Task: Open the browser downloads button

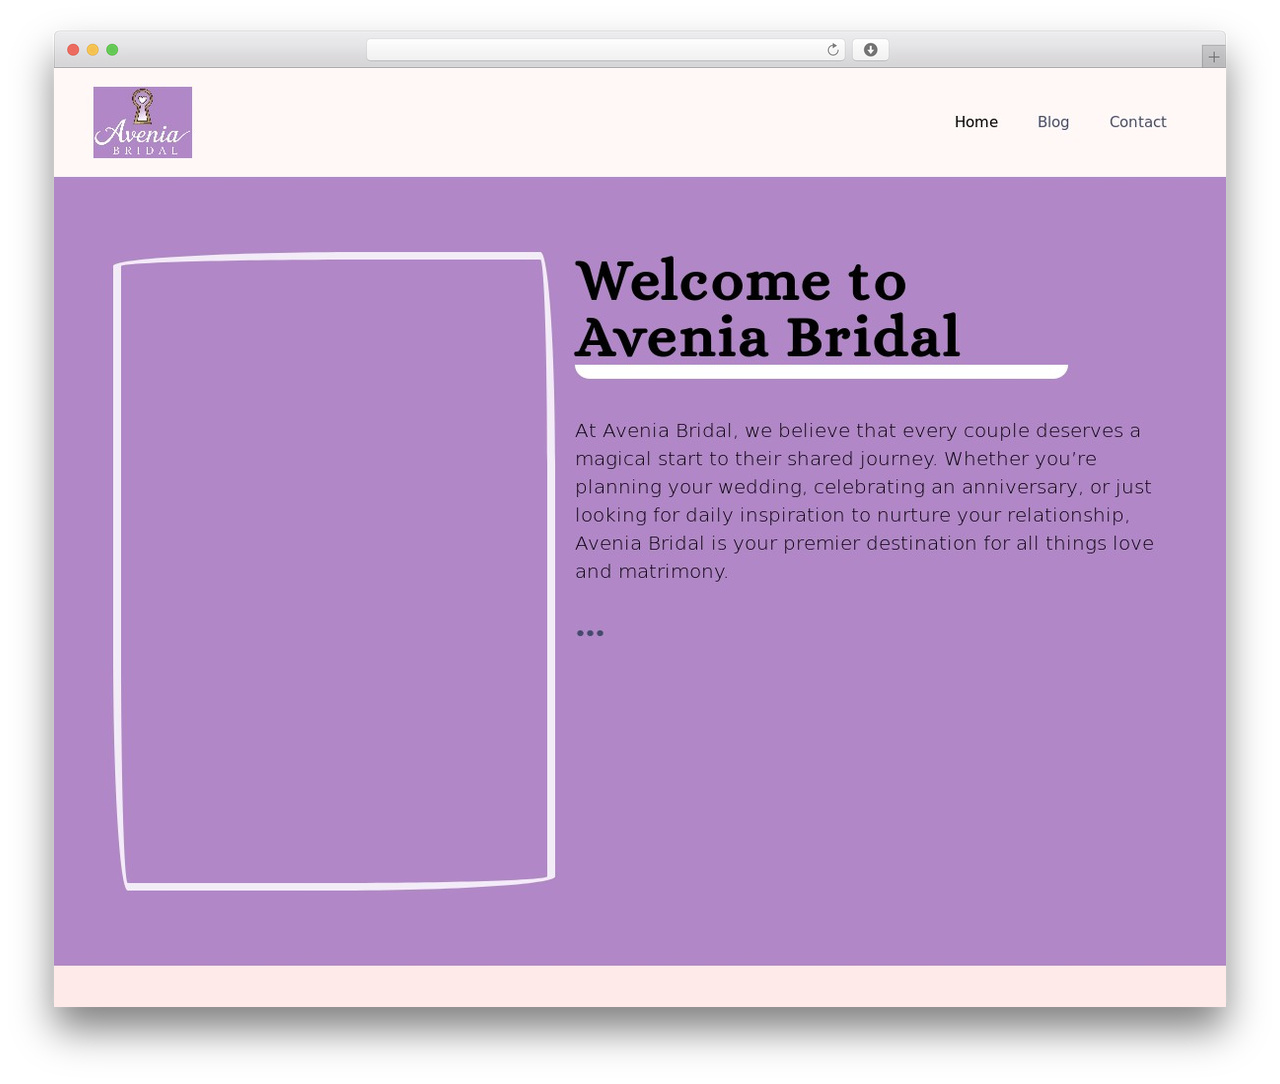Action: point(870,50)
